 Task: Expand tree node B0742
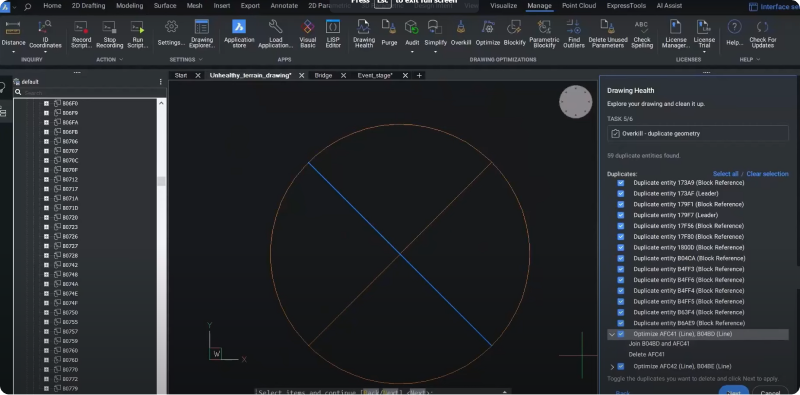(x=46, y=265)
